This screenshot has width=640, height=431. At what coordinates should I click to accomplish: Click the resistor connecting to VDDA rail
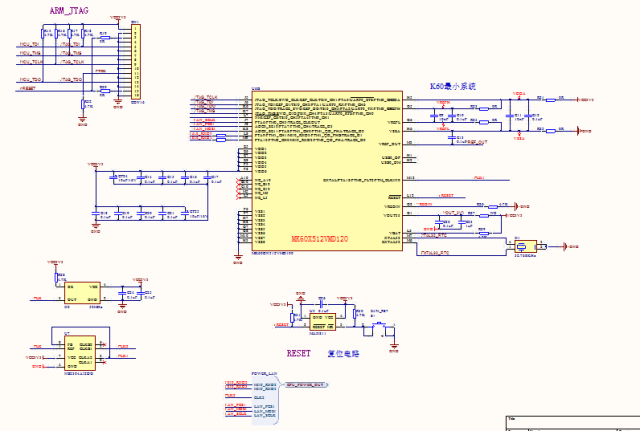click(x=551, y=100)
